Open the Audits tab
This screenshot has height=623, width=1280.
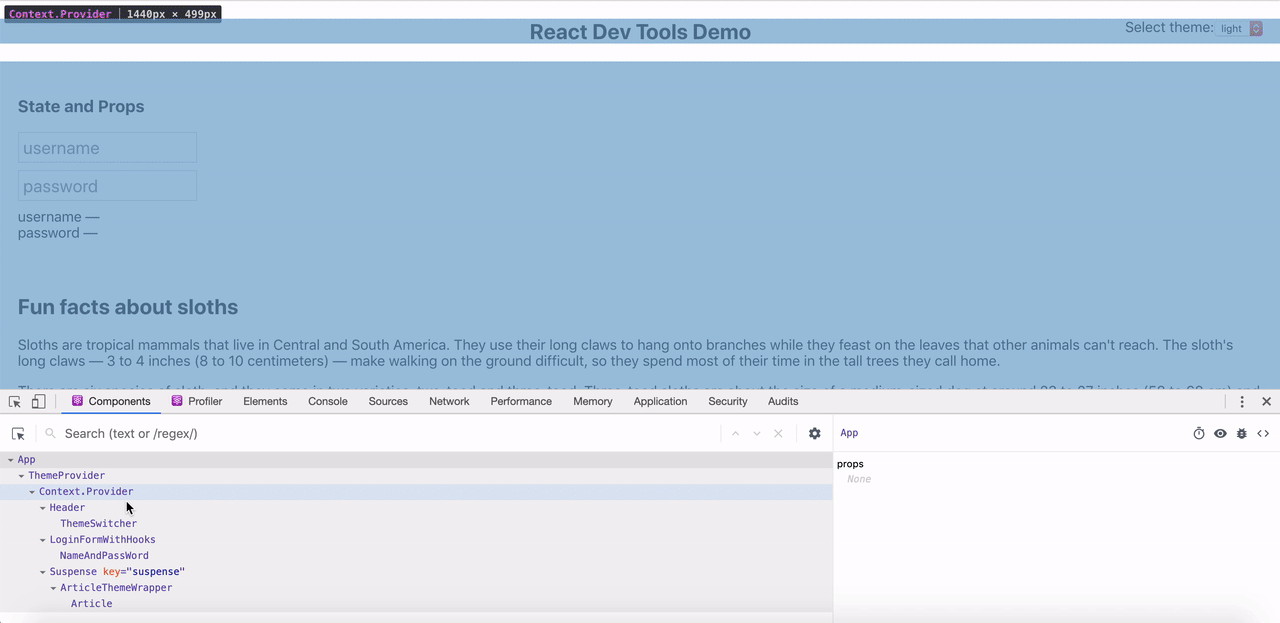click(783, 402)
